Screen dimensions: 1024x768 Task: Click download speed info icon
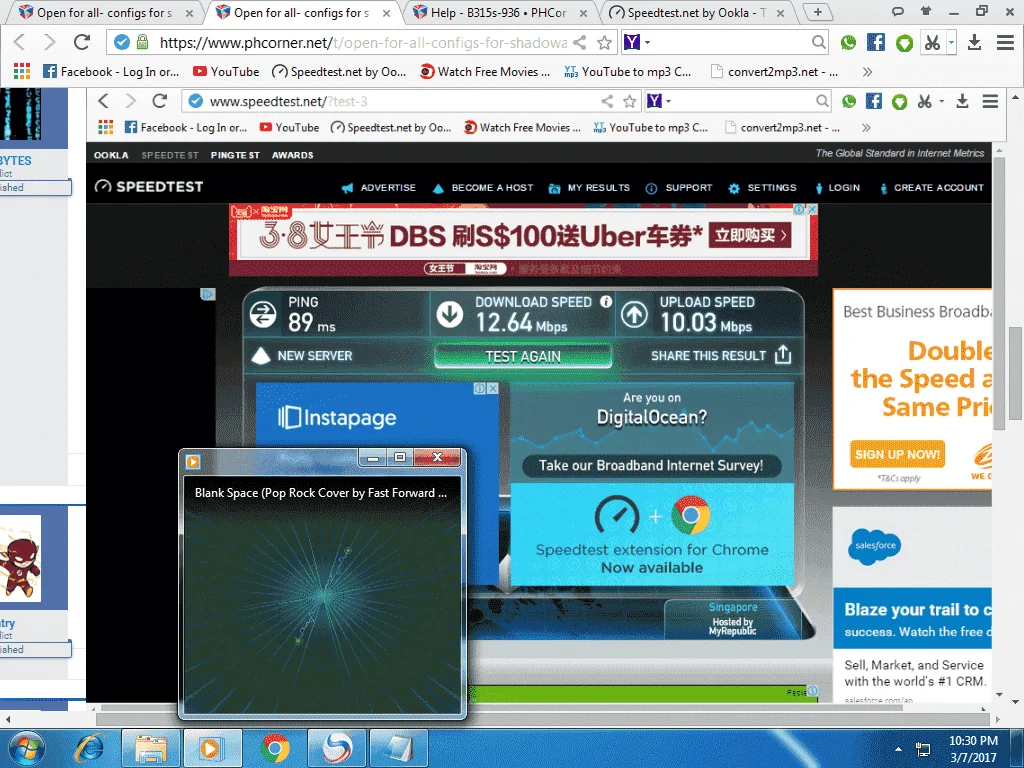pyautogui.click(x=606, y=302)
